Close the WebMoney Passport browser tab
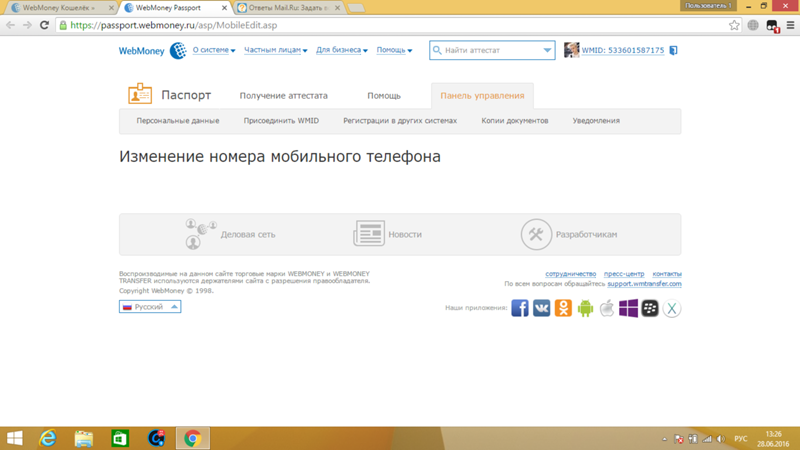800x450 pixels. point(224,8)
